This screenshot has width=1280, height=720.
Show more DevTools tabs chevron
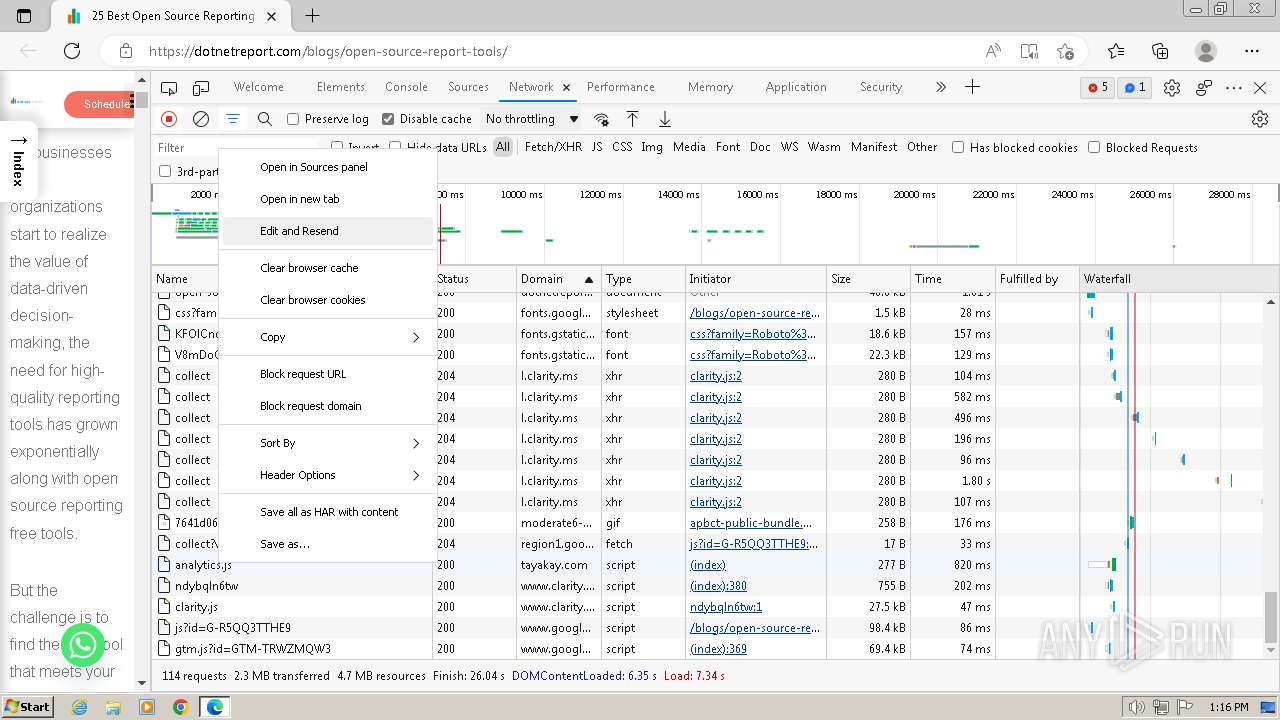(x=940, y=87)
